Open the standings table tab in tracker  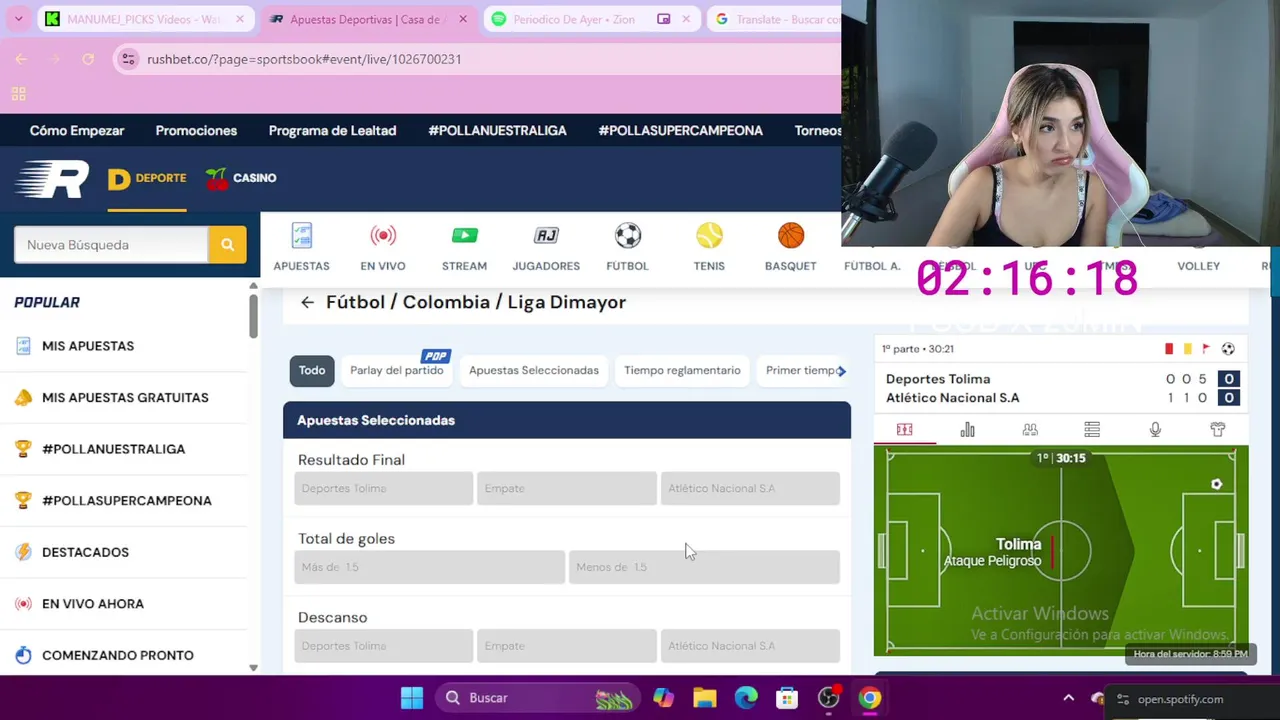point(1092,430)
